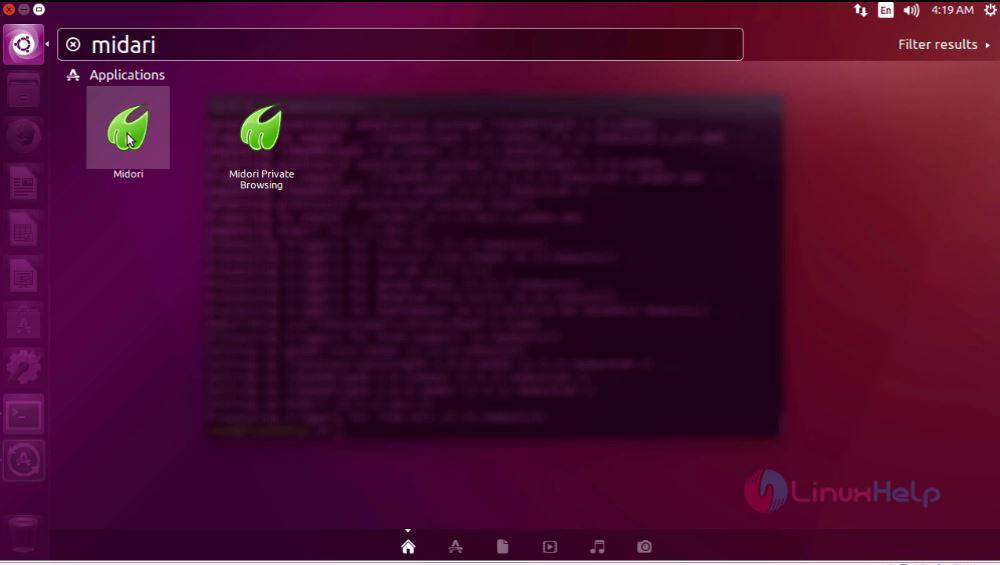Viewport: 1000px width, 565px height.
Task: Open the system gear session menu
Action: [990, 10]
